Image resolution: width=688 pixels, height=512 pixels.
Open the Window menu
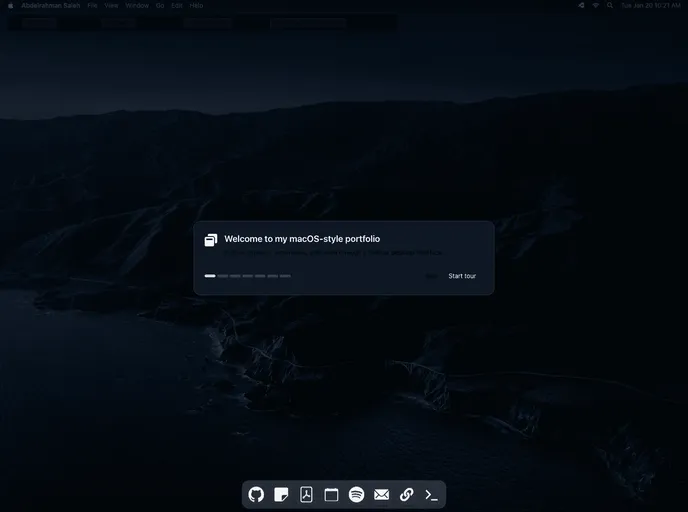137,6
